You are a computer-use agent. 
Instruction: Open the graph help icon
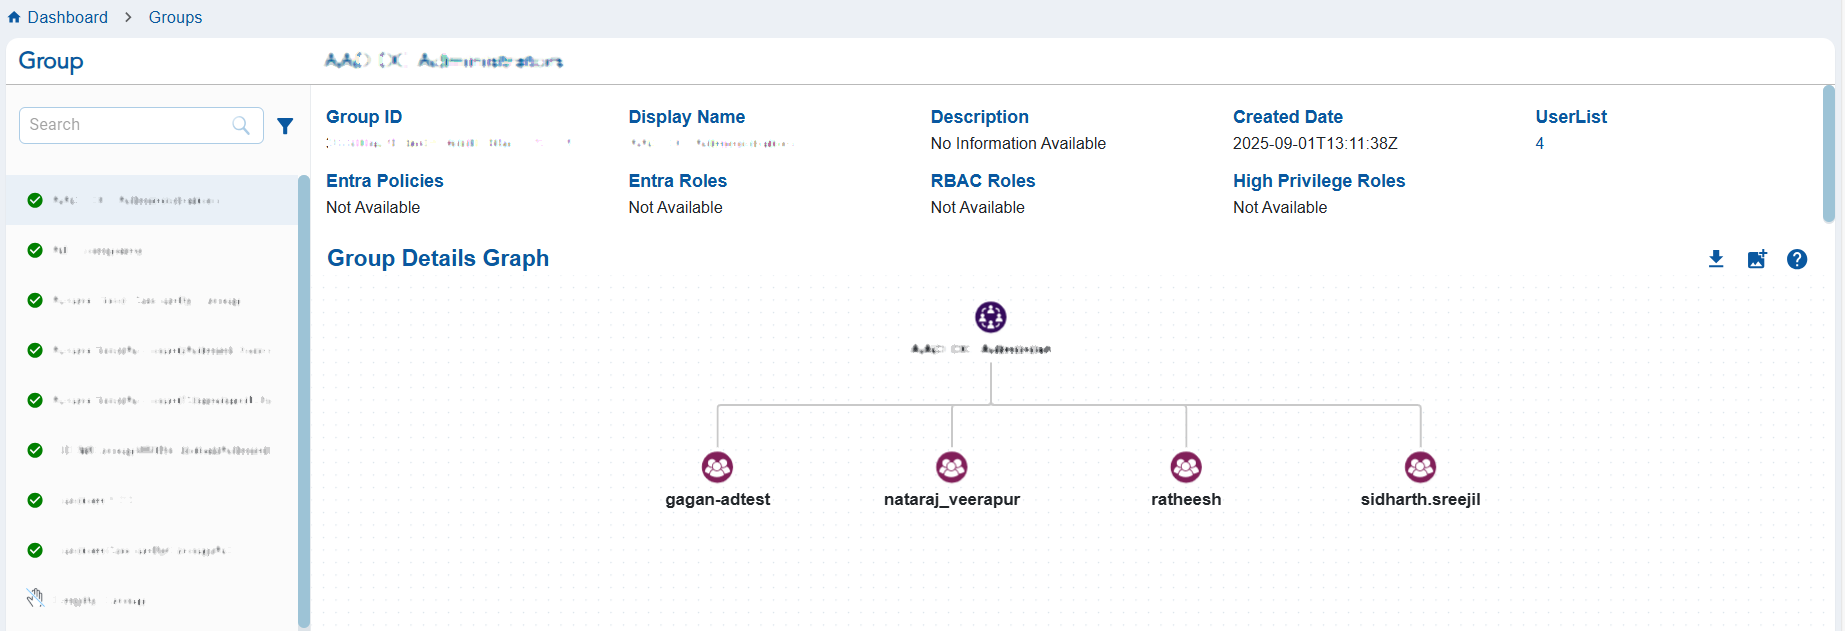pos(1797,259)
